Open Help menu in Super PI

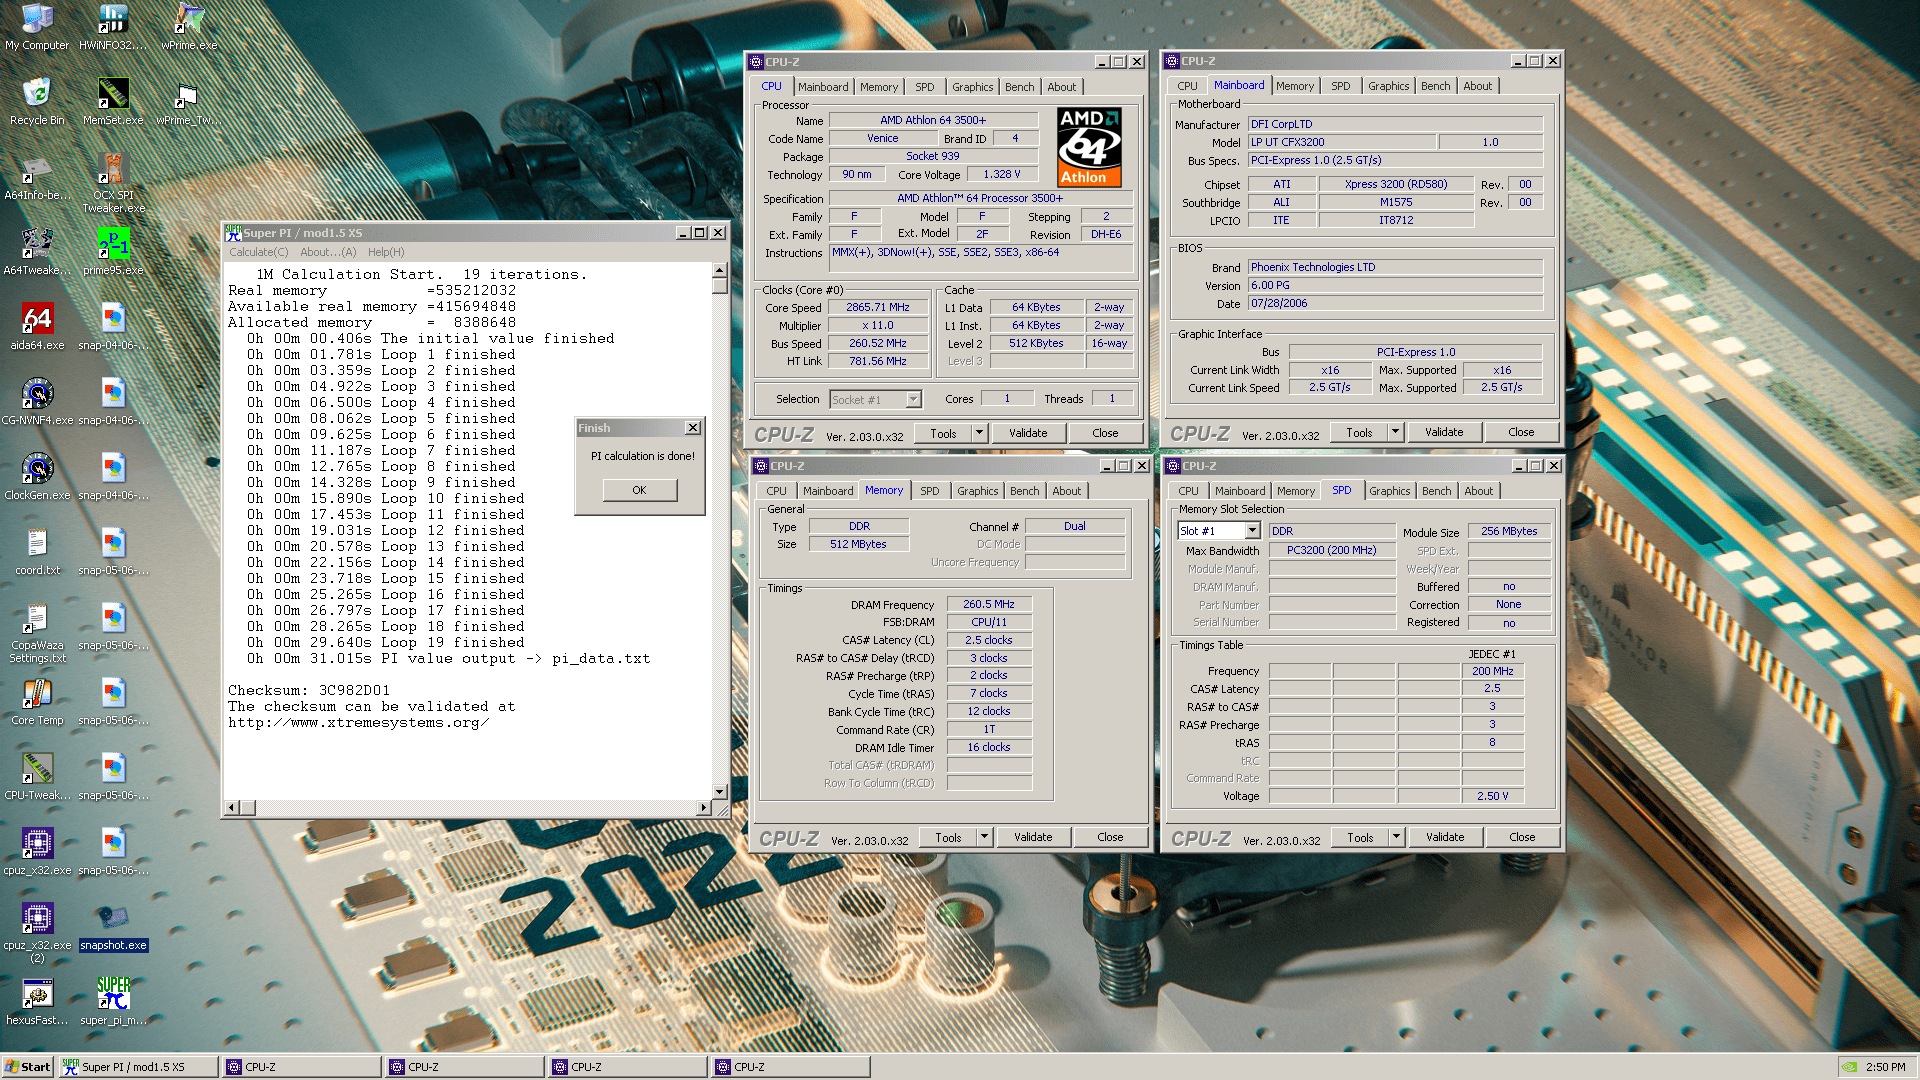coord(386,252)
